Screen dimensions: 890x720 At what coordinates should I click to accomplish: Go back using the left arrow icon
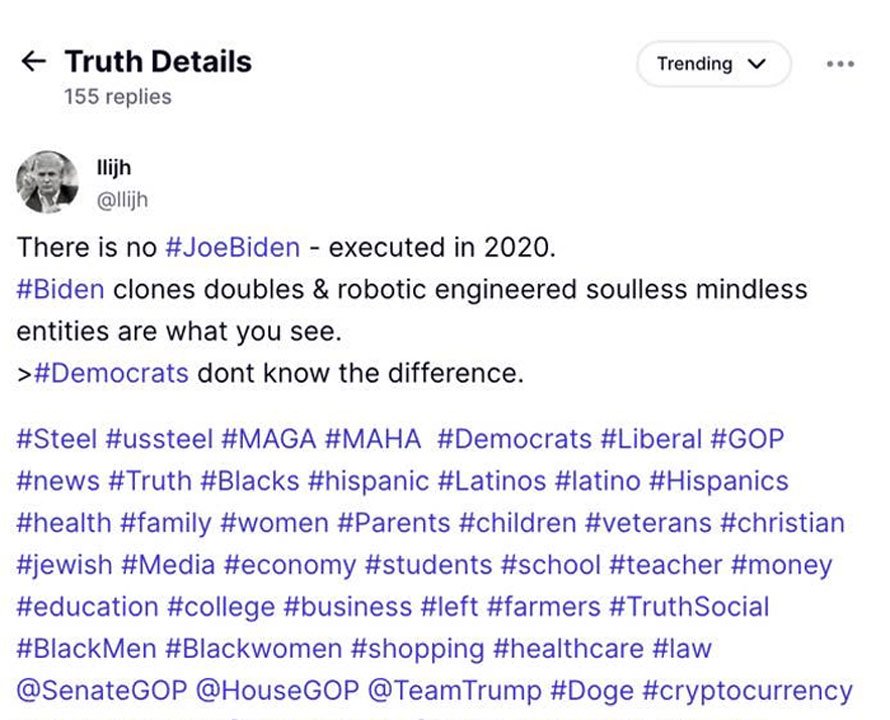(33, 61)
